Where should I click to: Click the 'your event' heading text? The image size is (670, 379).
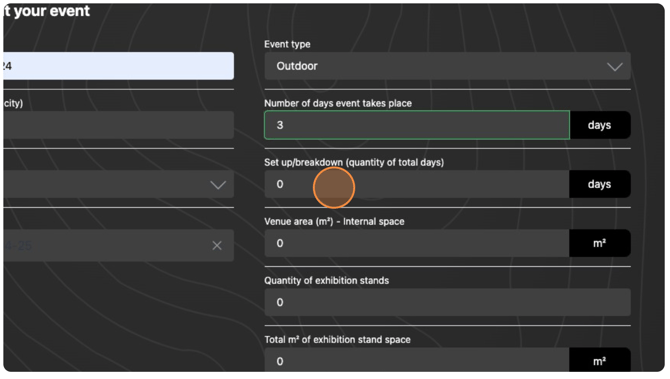pyautogui.click(x=51, y=11)
